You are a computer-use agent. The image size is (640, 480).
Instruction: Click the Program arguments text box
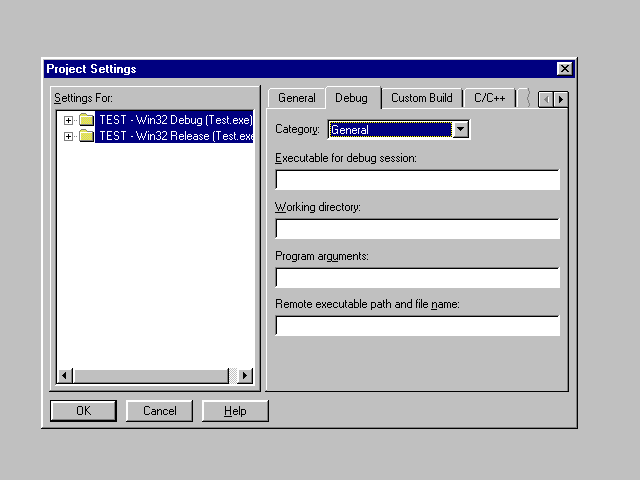click(417, 278)
